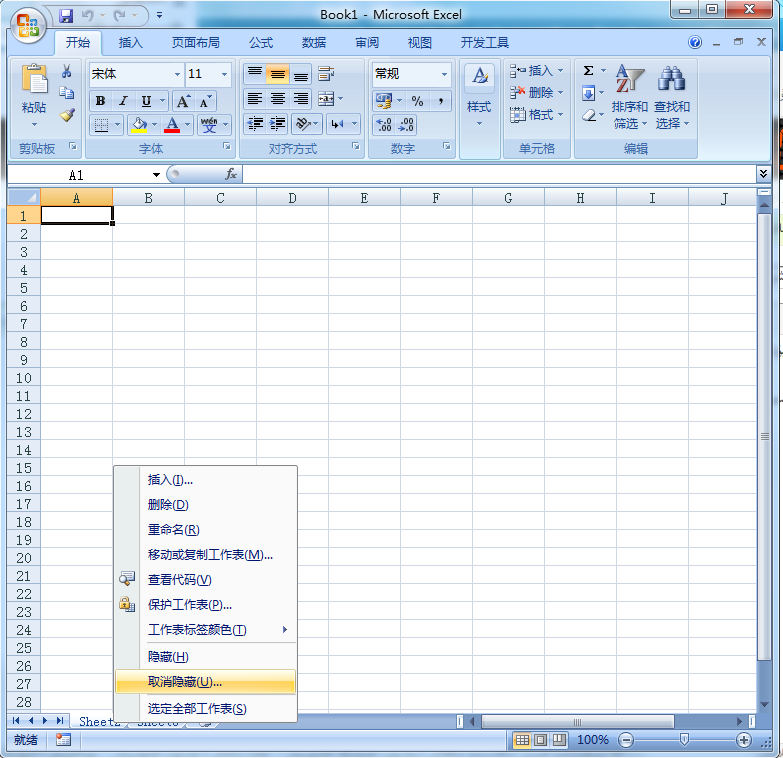Open the font color dropdown arrow
The width and height of the screenshot is (783, 758).
click(187, 124)
